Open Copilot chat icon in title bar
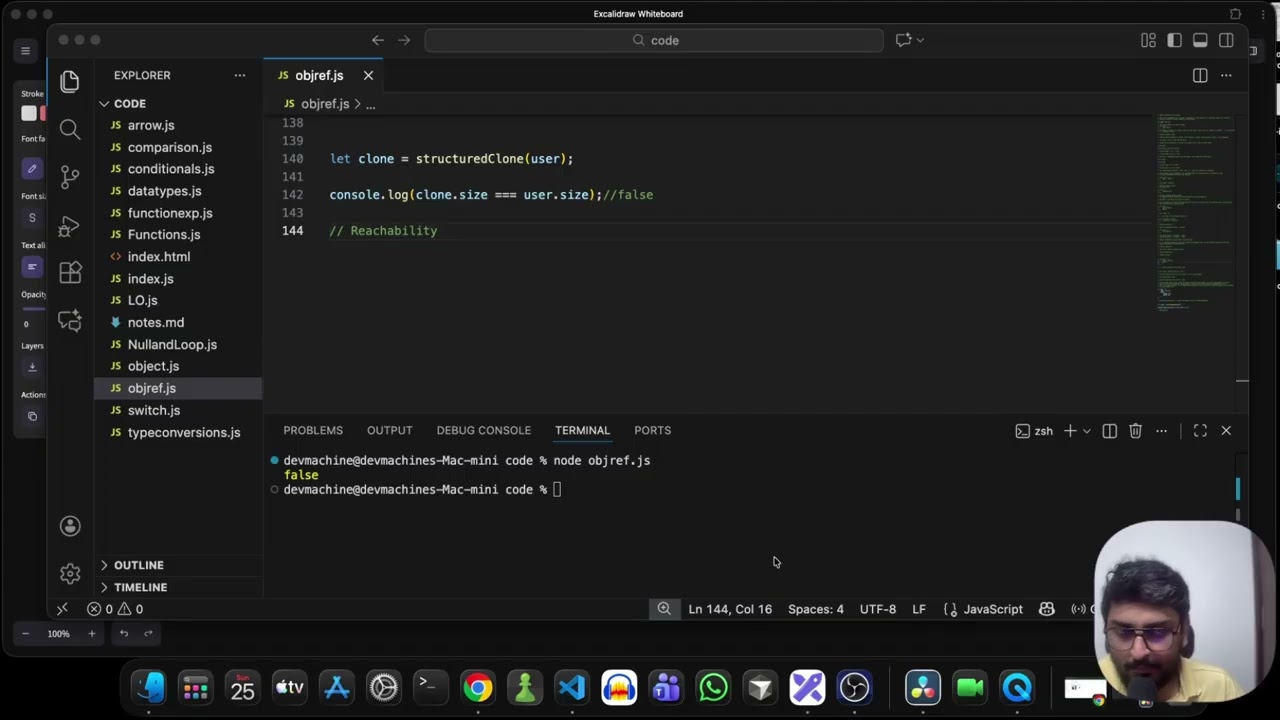Screen dimensions: 1280x720 [903, 40]
